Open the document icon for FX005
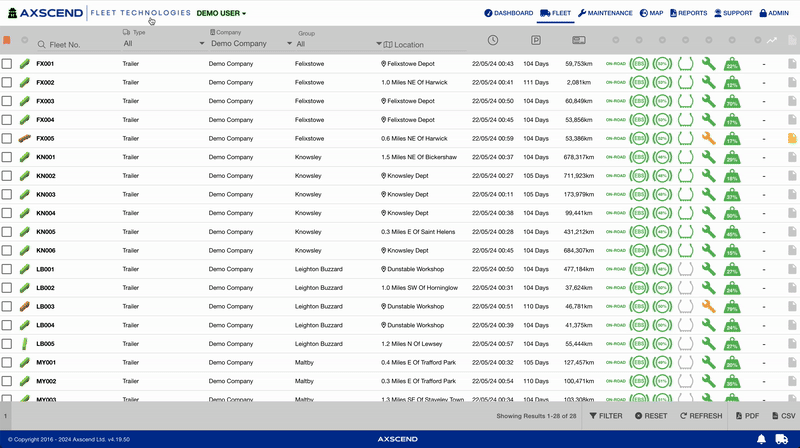This screenshot has width=800, height=448. click(x=792, y=139)
